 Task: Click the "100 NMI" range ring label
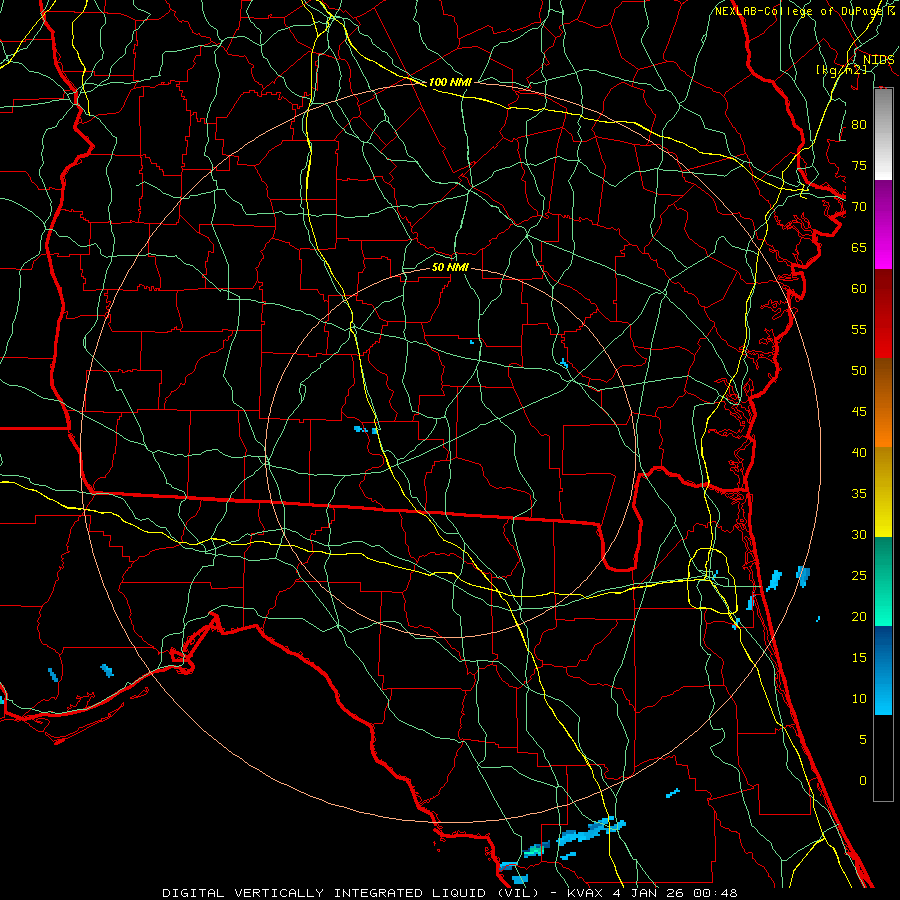450,82
